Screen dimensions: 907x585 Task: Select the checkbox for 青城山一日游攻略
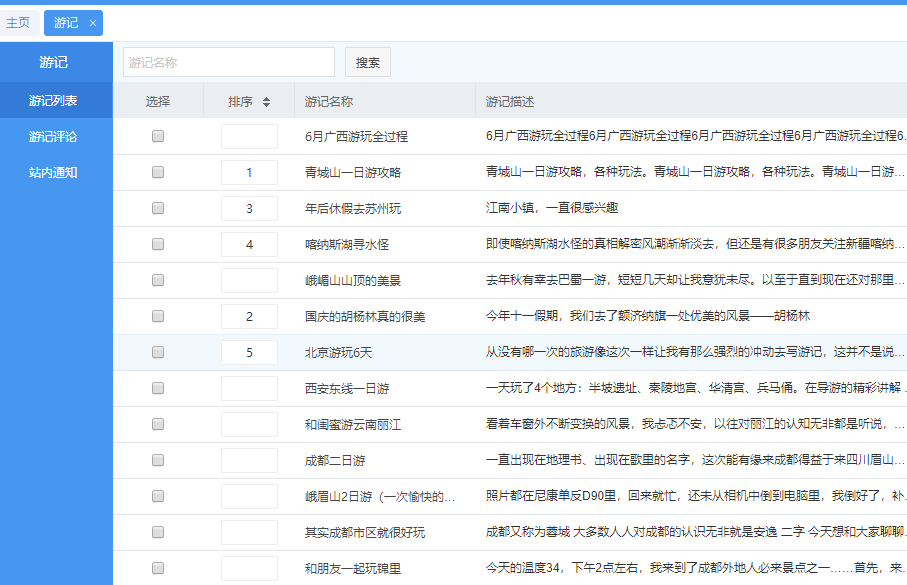(158, 172)
